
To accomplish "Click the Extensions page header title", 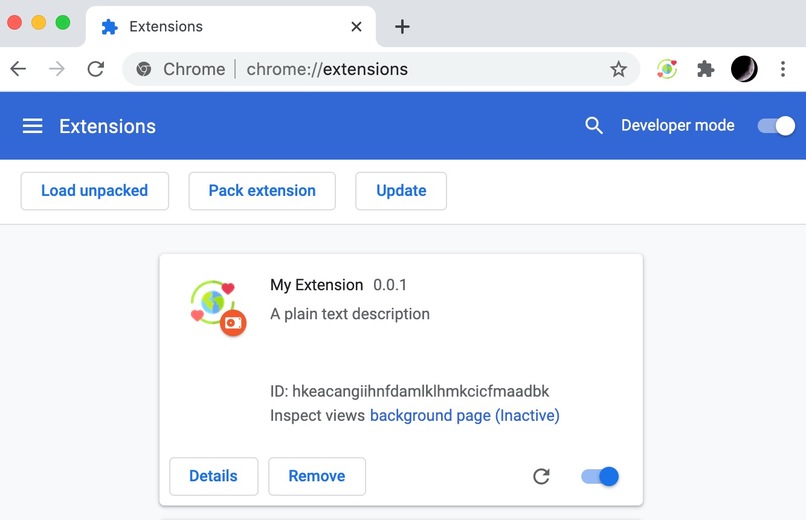I will (107, 126).
